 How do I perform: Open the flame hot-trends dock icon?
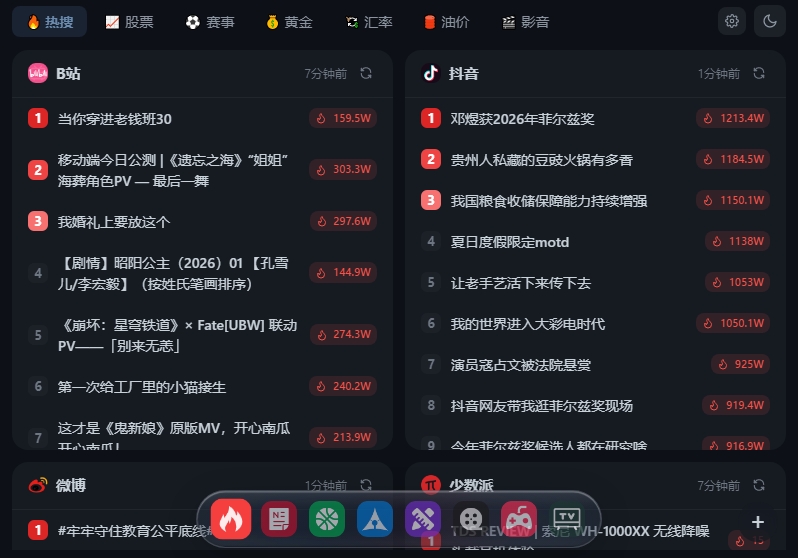[x=231, y=519]
